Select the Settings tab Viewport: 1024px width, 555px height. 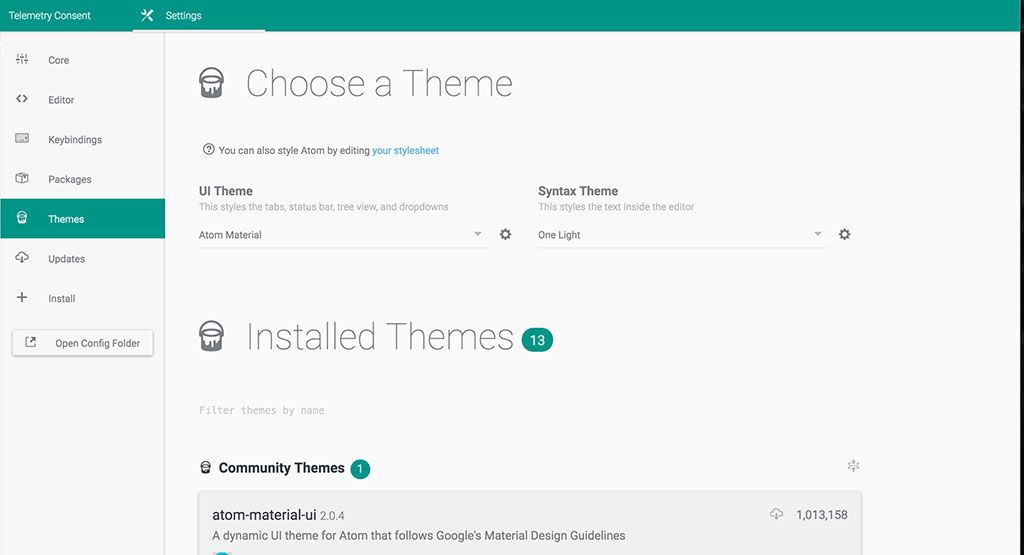pos(199,16)
